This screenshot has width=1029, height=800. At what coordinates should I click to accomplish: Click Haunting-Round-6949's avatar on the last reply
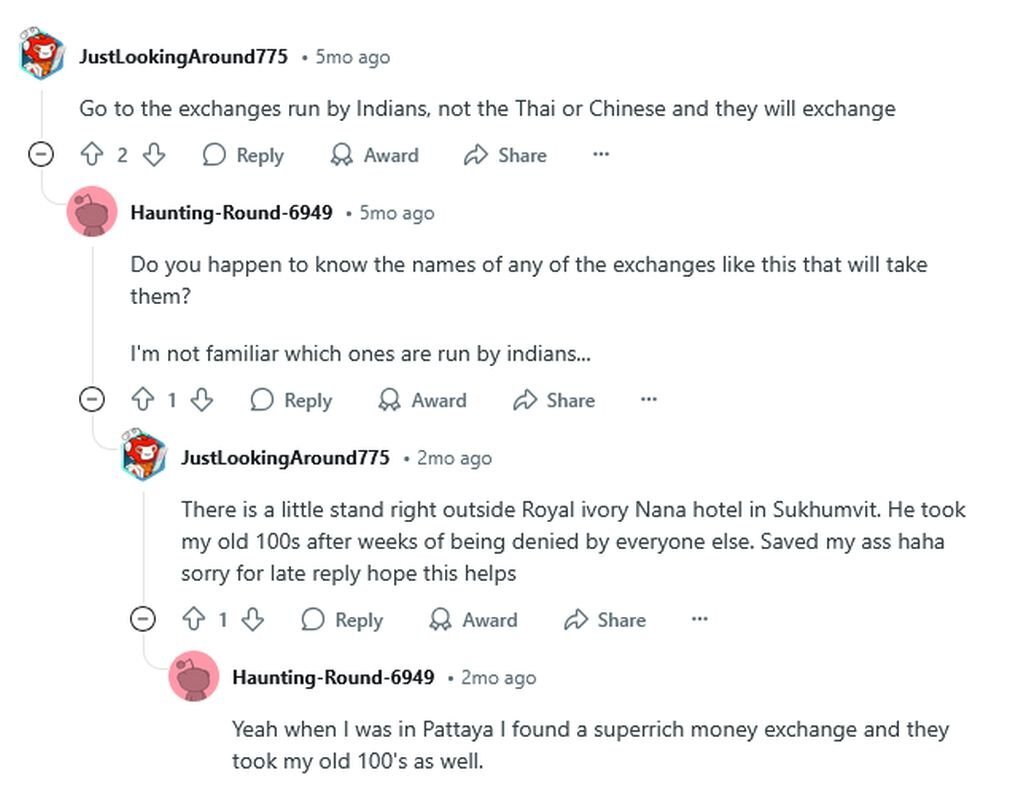click(194, 676)
